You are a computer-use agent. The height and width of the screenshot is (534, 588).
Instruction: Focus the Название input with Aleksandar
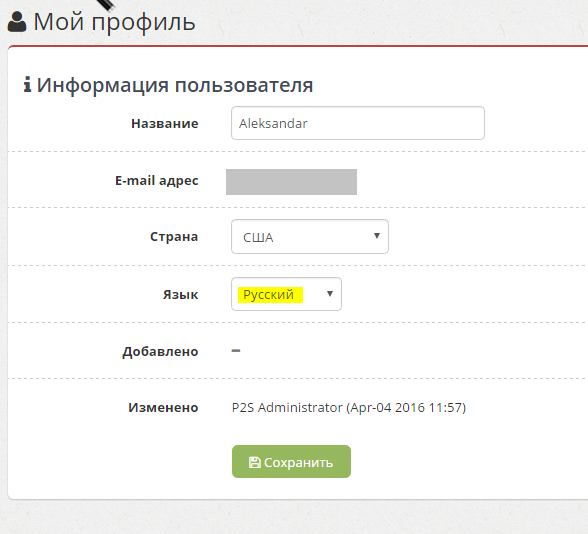pos(358,123)
